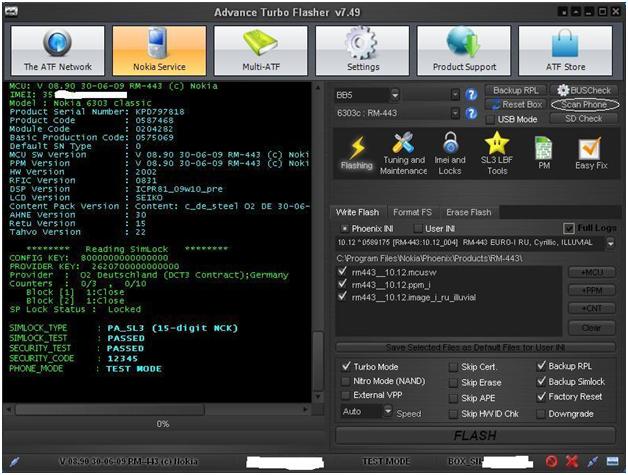
Task: Enable Skip APE checkbox
Action: (453, 398)
